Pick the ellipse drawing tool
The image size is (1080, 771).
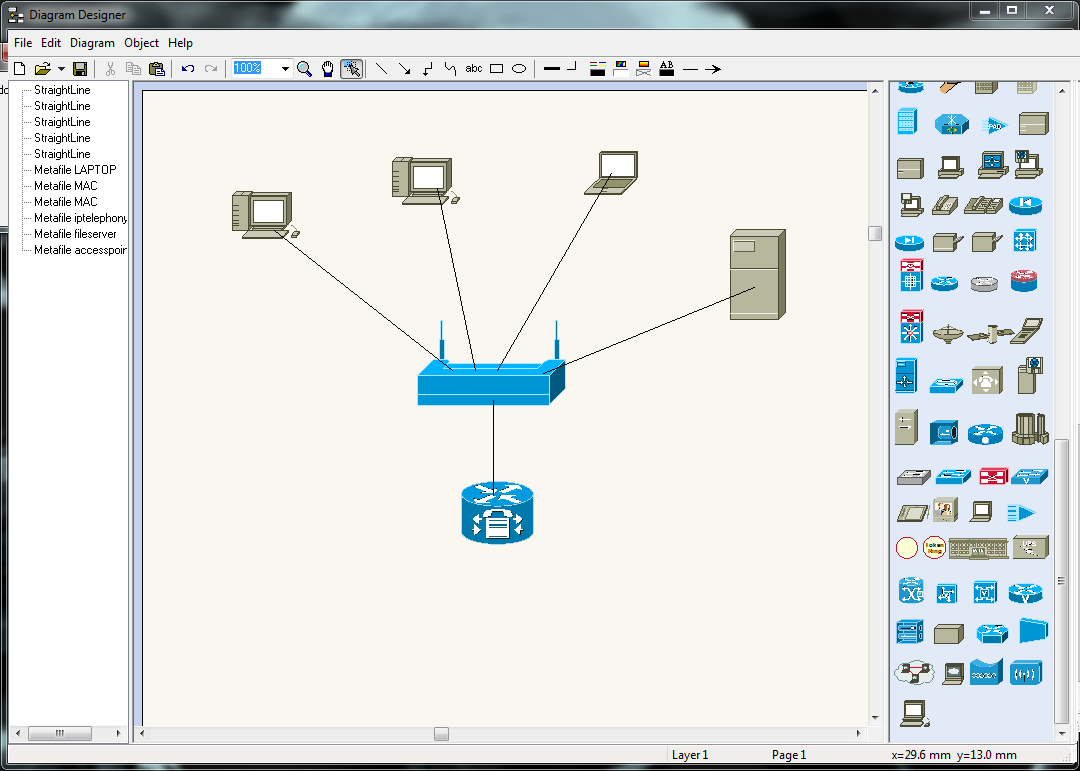pos(520,69)
